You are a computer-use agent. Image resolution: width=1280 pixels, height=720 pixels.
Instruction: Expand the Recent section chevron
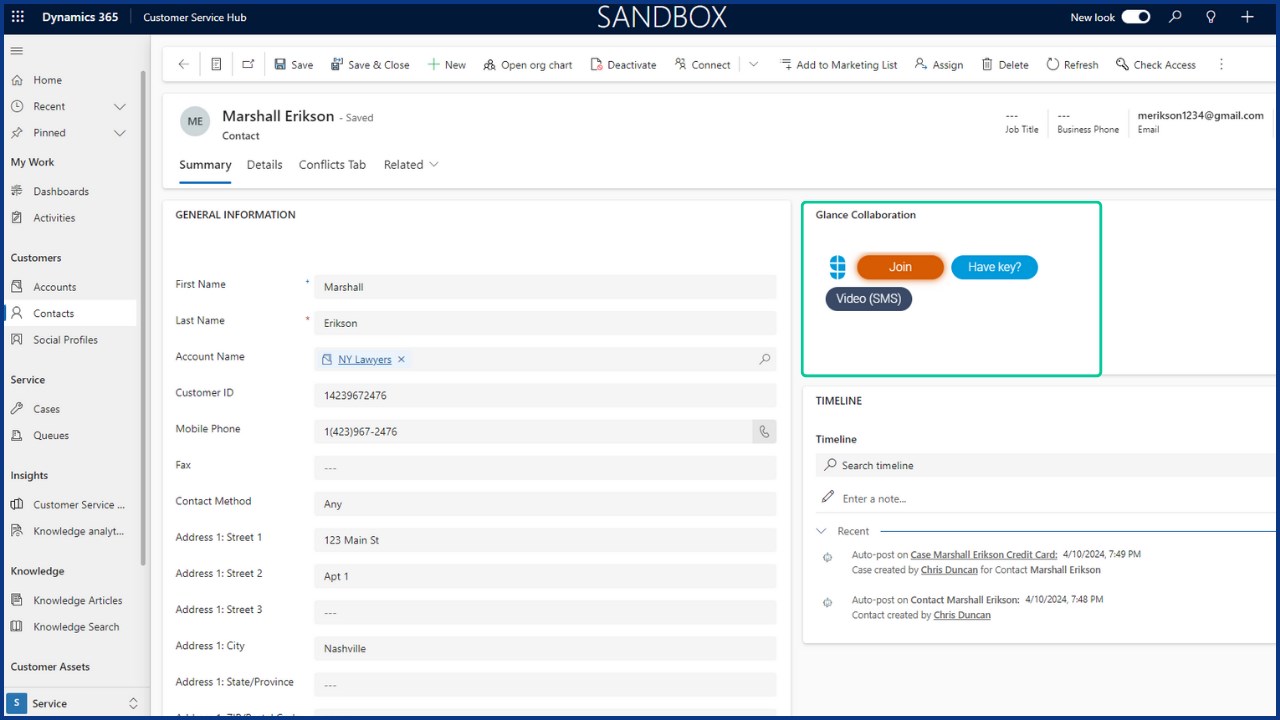pyautogui.click(x=120, y=106)
